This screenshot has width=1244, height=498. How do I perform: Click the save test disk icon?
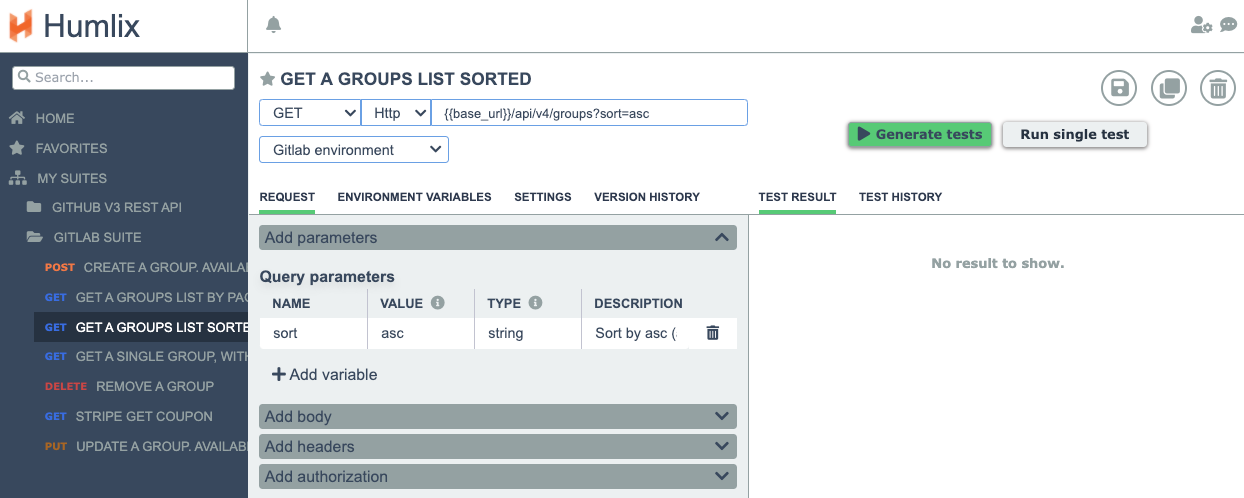click(x=1119, y=88)
